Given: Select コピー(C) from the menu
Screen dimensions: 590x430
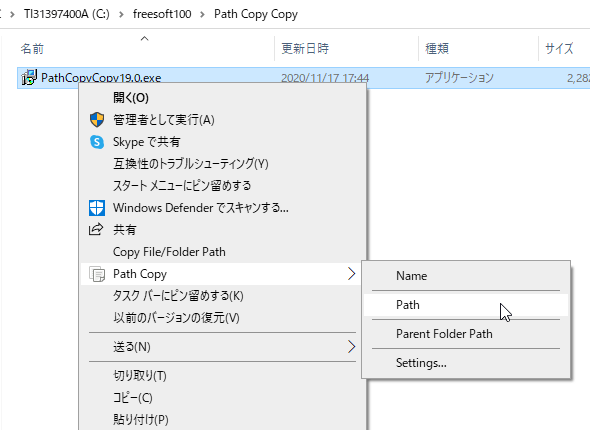Looking at the screenshot, I should [x=223, y=398].
